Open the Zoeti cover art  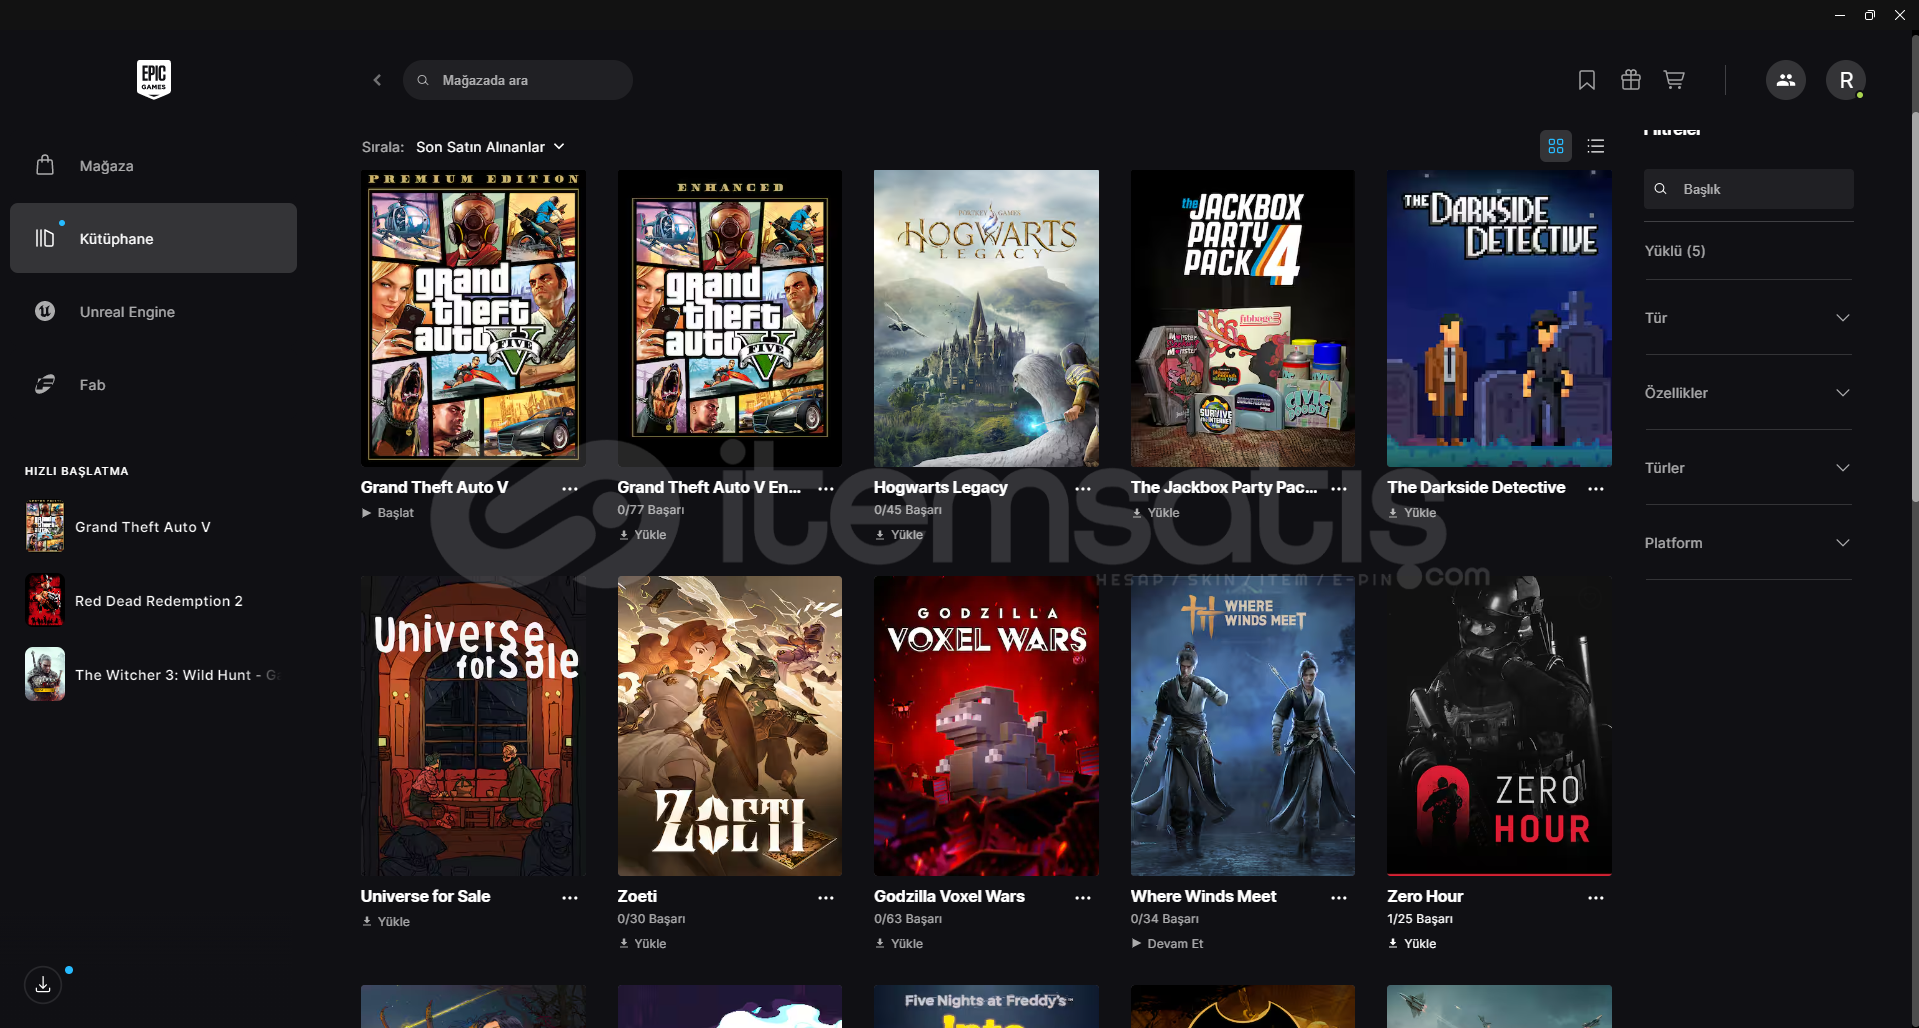730,726
